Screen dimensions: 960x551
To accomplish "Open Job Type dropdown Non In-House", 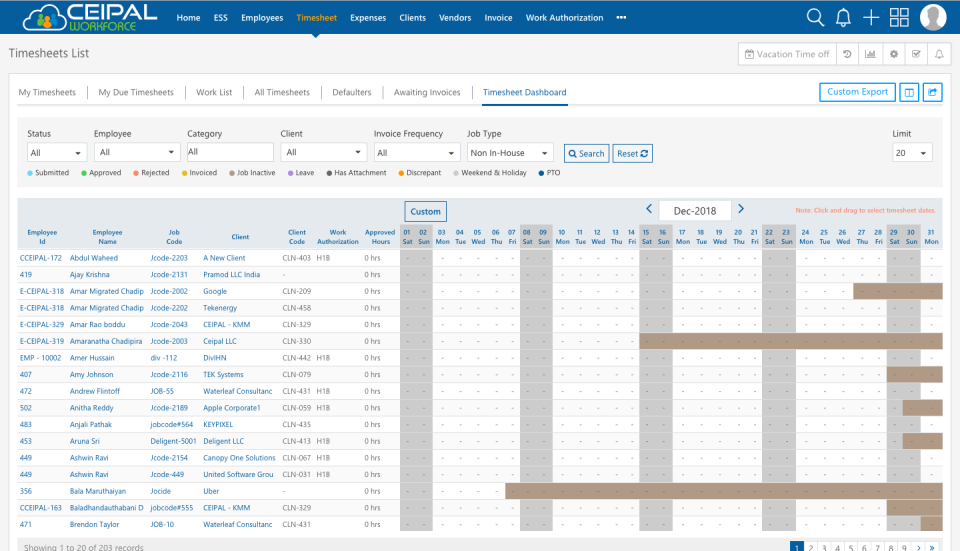I will 510,152.
